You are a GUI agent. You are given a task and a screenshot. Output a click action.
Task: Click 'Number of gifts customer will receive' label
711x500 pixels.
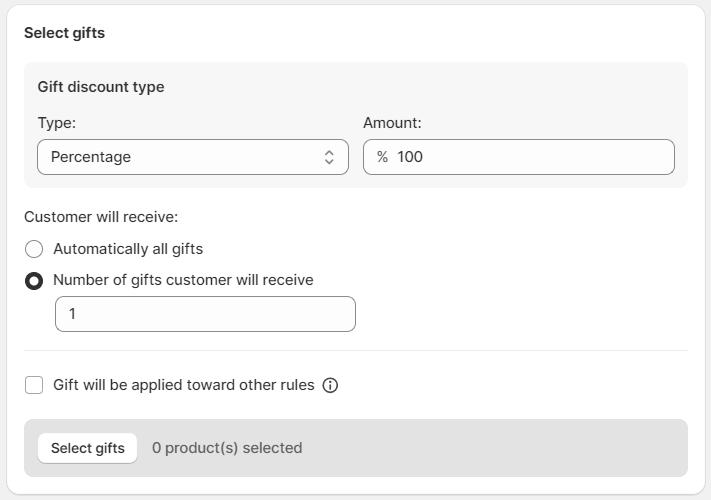183,280
